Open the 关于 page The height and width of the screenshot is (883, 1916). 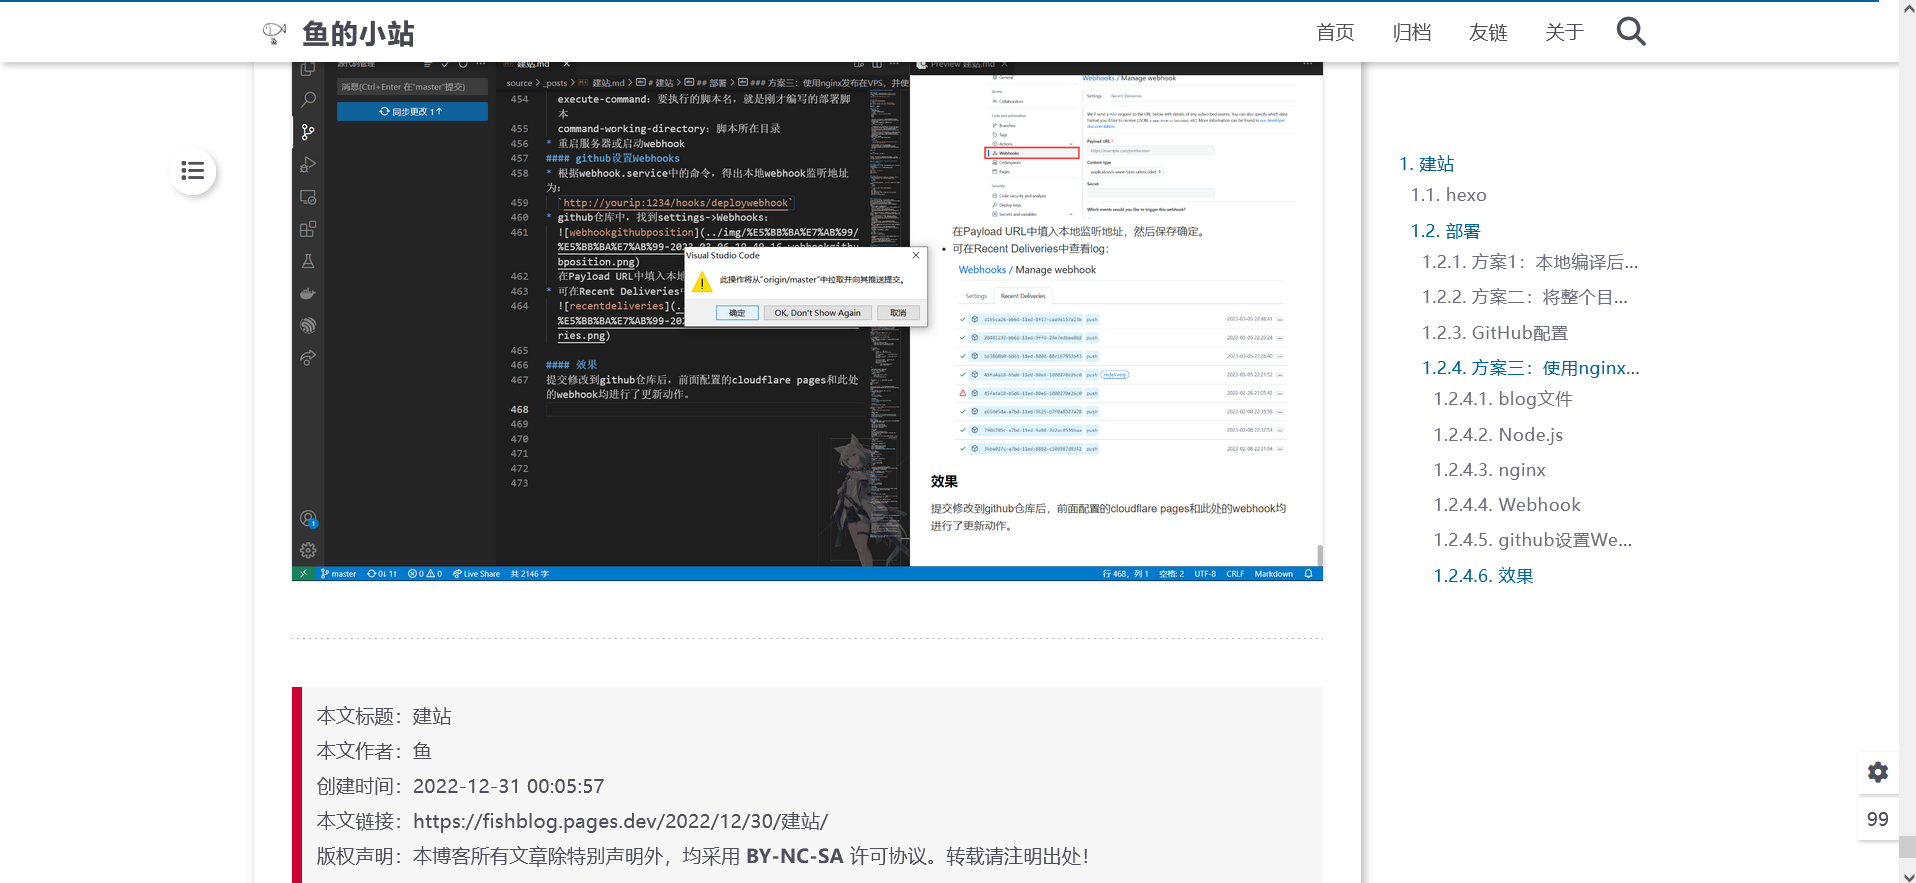1563,33
